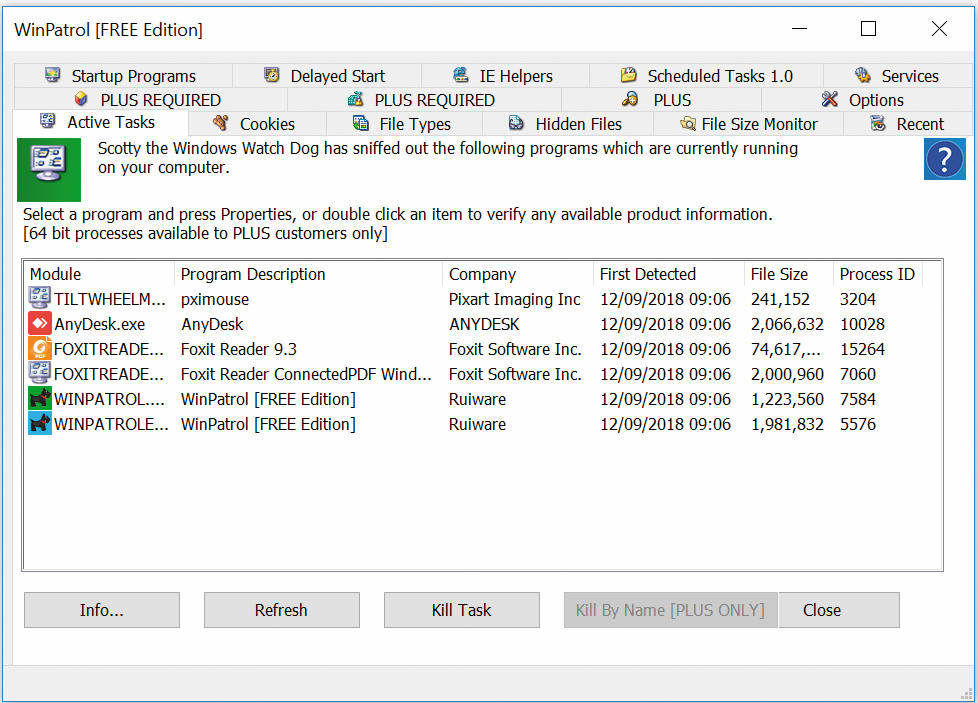
Task: Select the pximouse program description
Action: coord(215,299)
